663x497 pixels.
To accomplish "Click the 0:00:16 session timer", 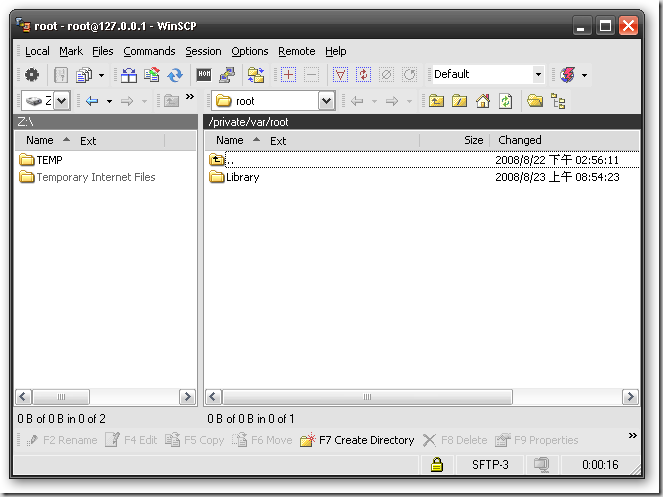I will [600, 464].
